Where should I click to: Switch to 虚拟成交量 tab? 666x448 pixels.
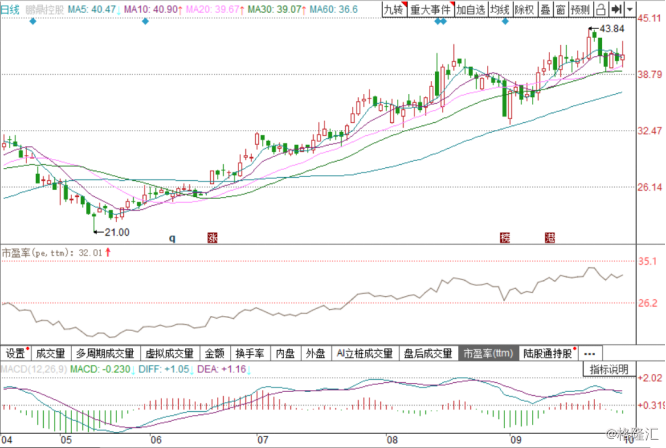[x=169, y=353]
